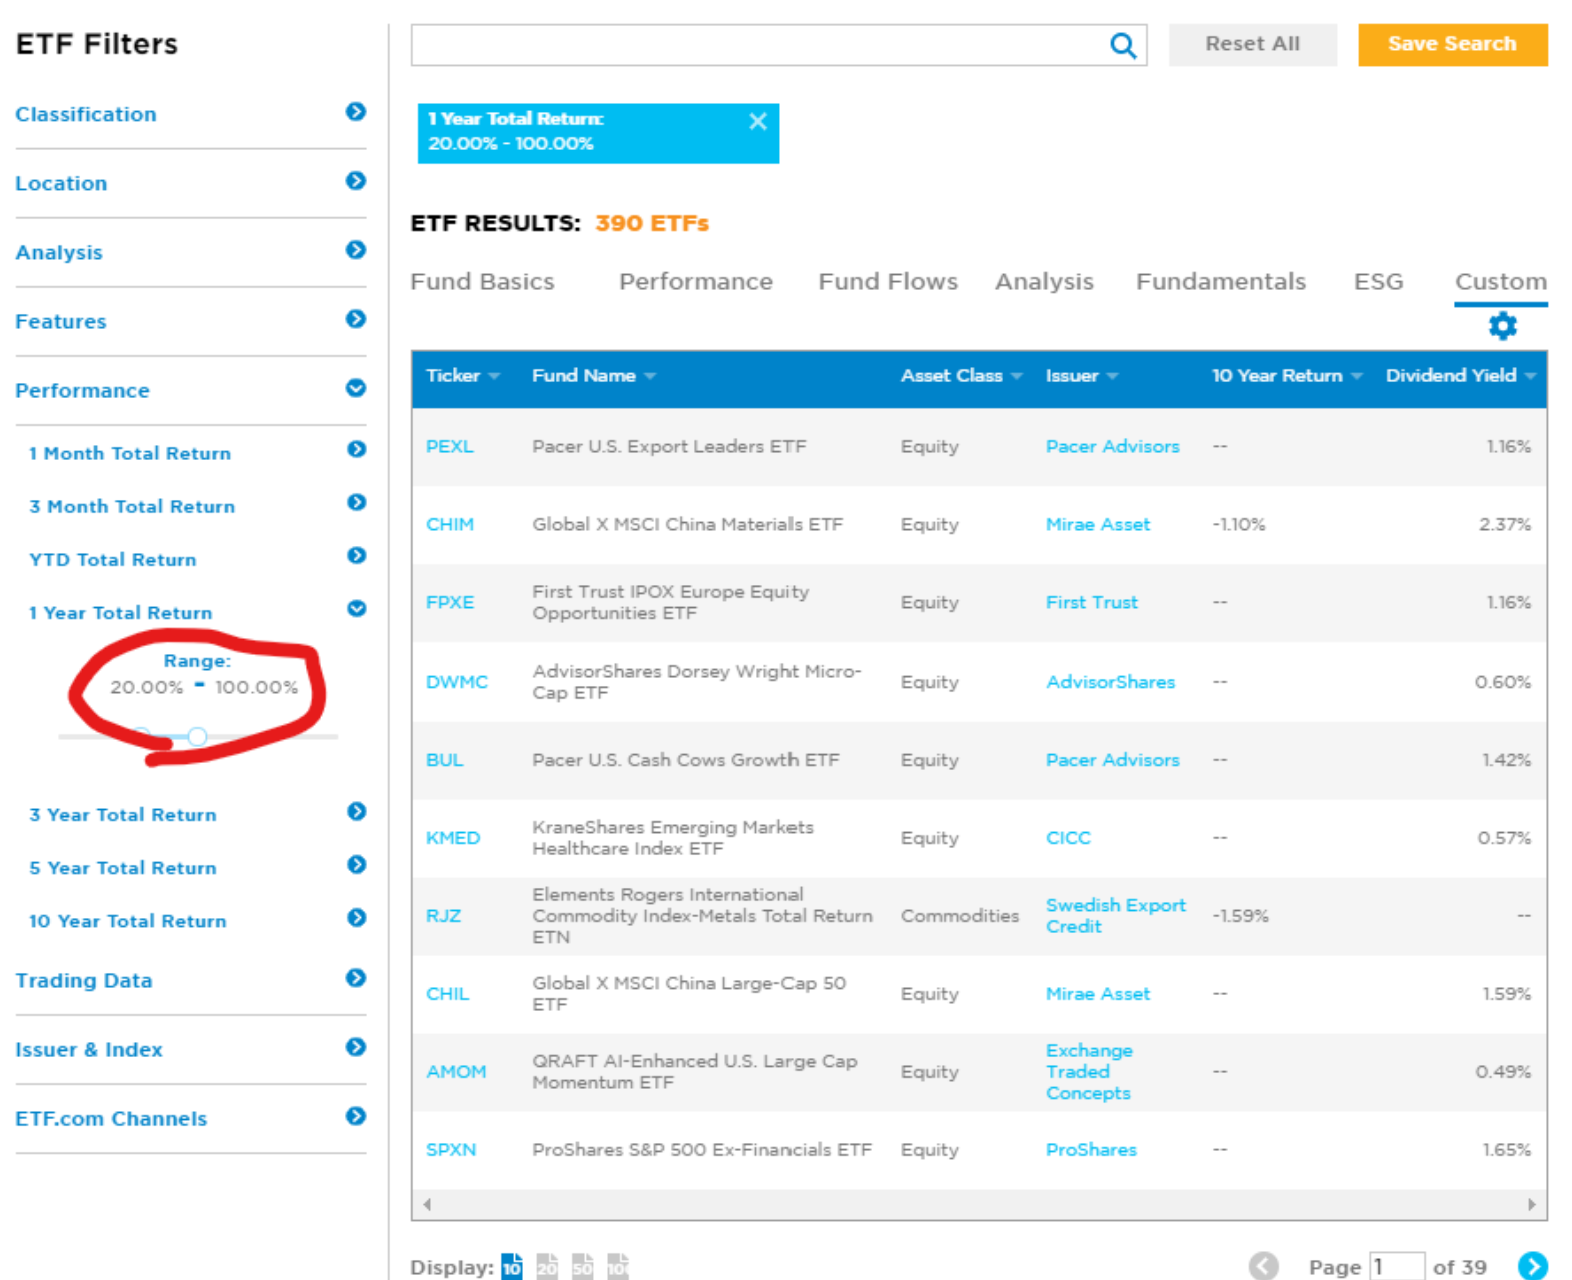Expand the Location filter section
The height and width of the screenshot is (1280, 1572).
pyautogui.click(x=356, y=181)
